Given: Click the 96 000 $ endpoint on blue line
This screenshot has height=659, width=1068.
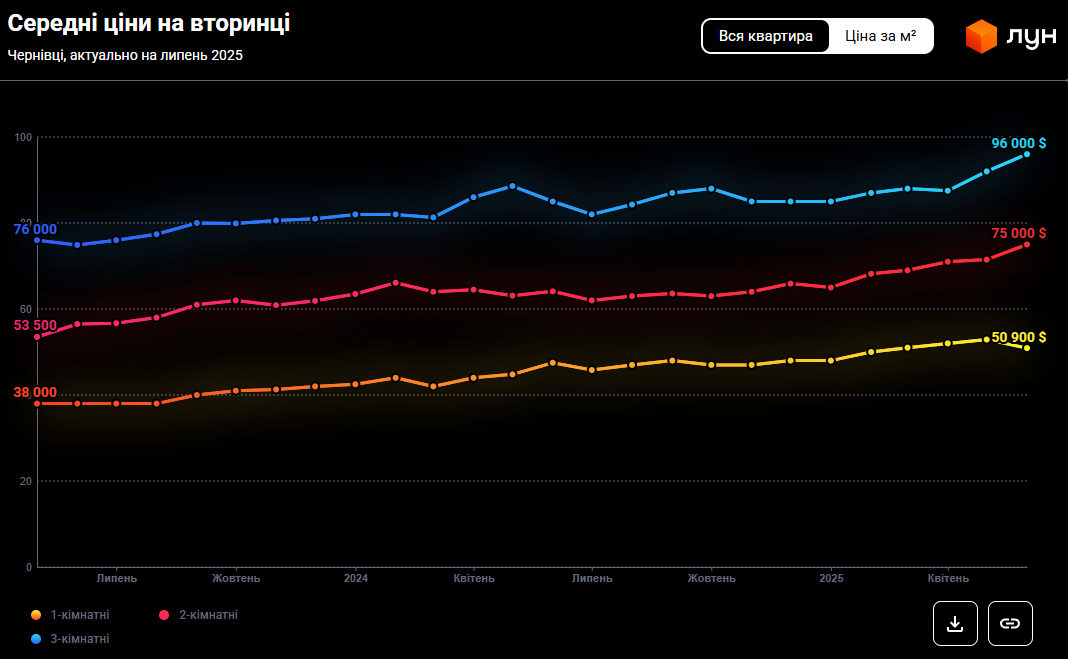Looking at the screenshot, I should [1027, 154].
